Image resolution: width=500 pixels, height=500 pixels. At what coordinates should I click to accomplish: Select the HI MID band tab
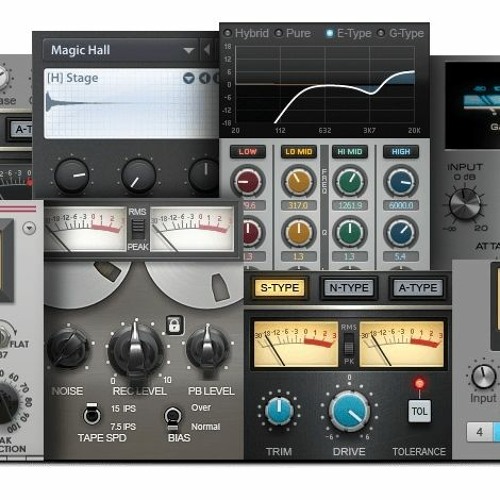(x=350, y=152)
